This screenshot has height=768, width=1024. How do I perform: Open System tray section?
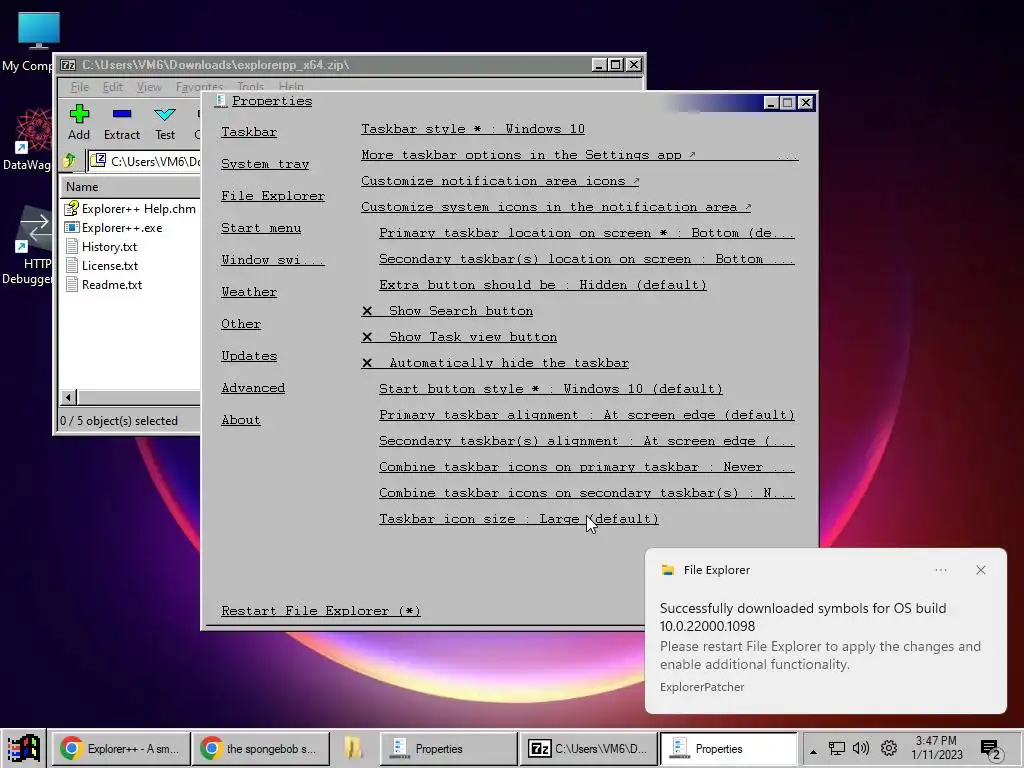tap(264, 164)
